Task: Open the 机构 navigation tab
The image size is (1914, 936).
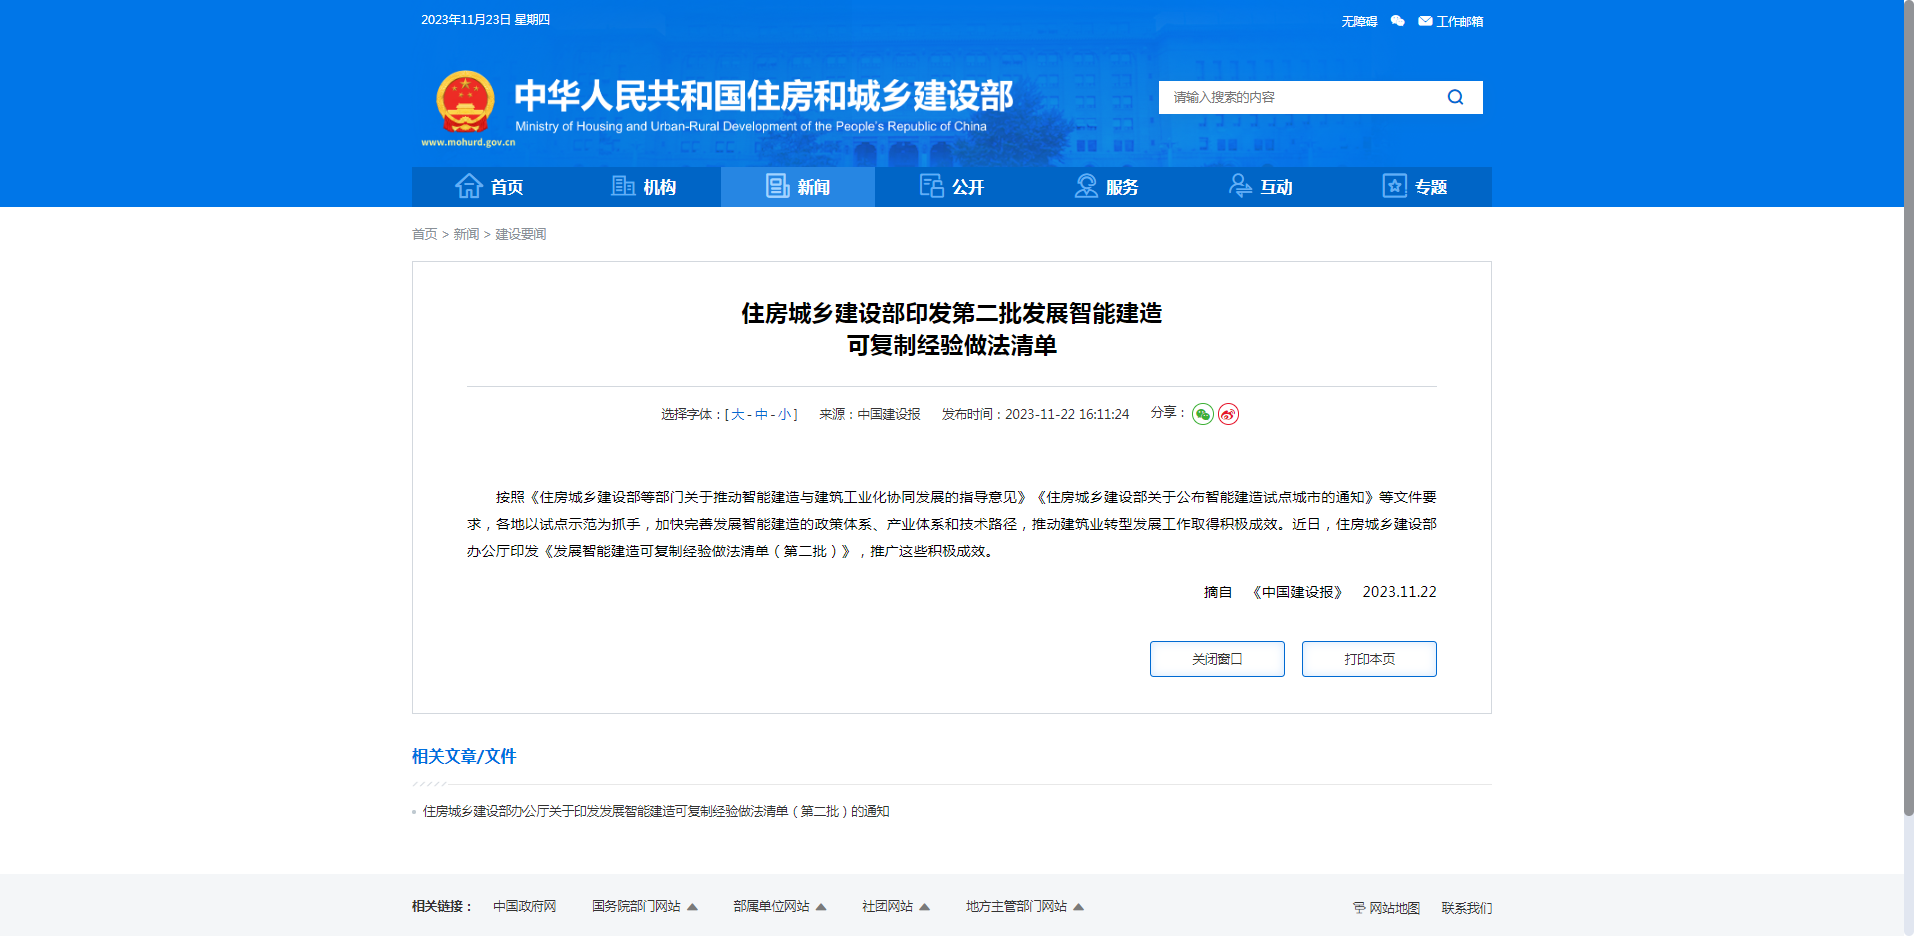Action: click(x=643, y=187)
